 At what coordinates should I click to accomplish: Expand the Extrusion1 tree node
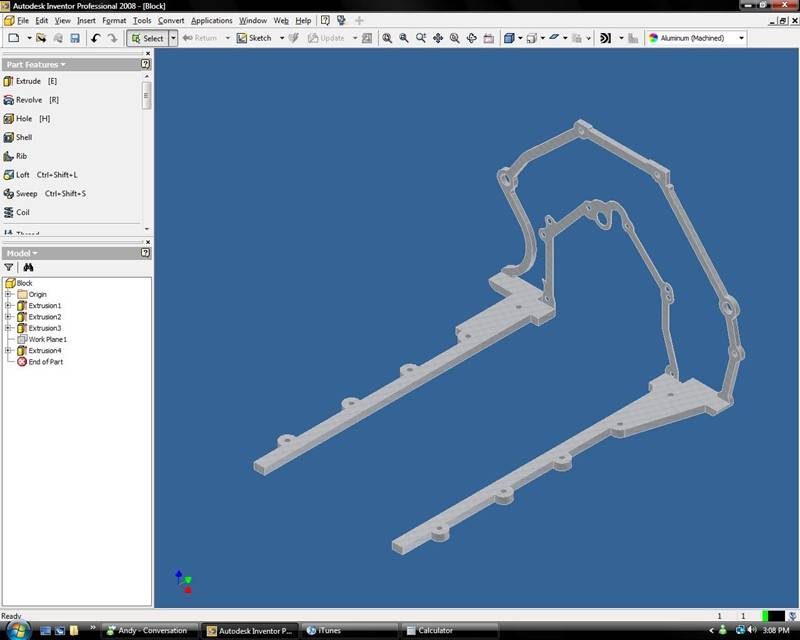[x=8, y=306]
